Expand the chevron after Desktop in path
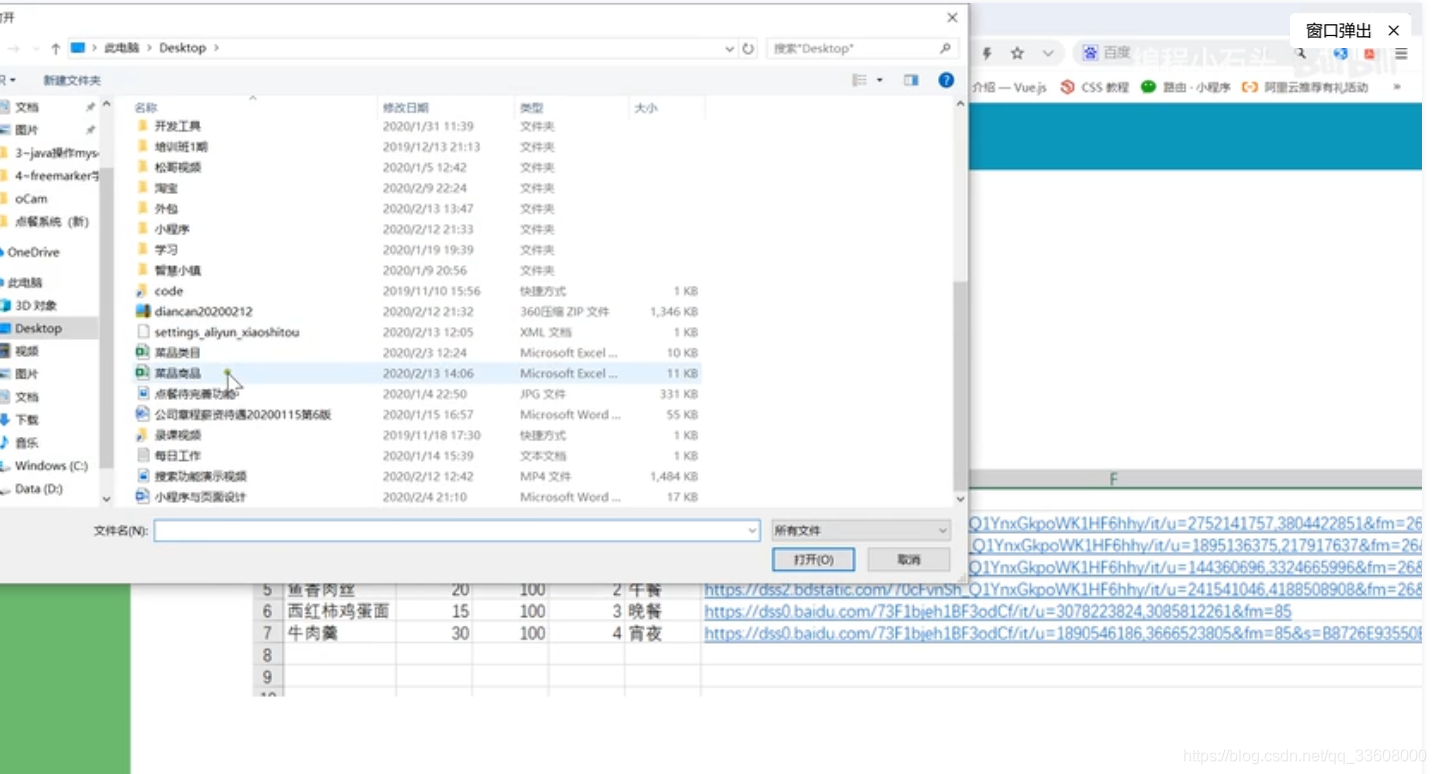 tap(216, 48)
